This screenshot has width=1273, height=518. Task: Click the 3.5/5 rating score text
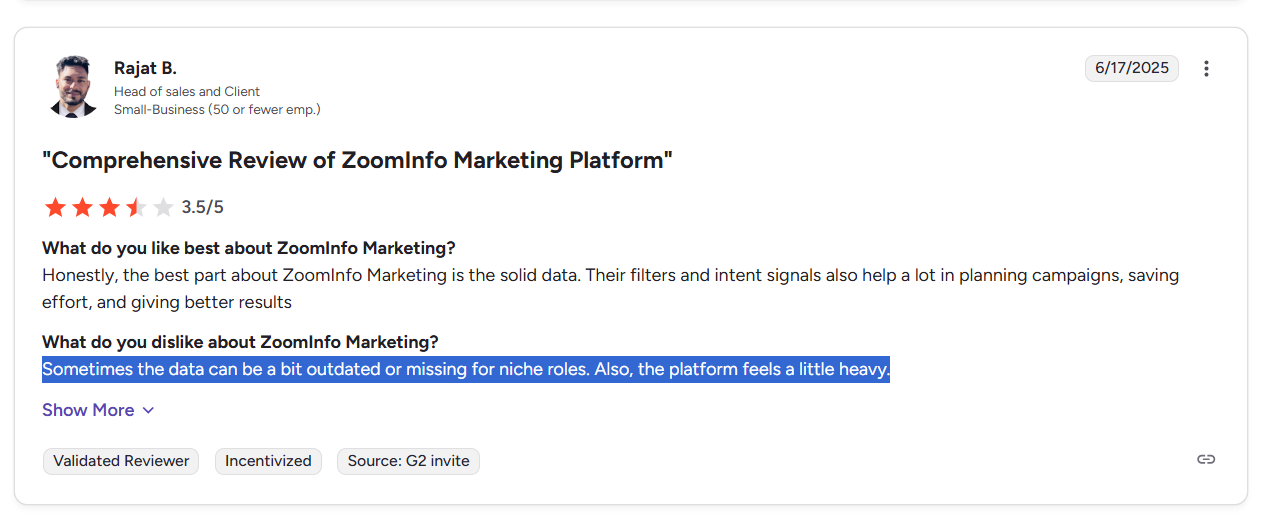coord(203,207)
